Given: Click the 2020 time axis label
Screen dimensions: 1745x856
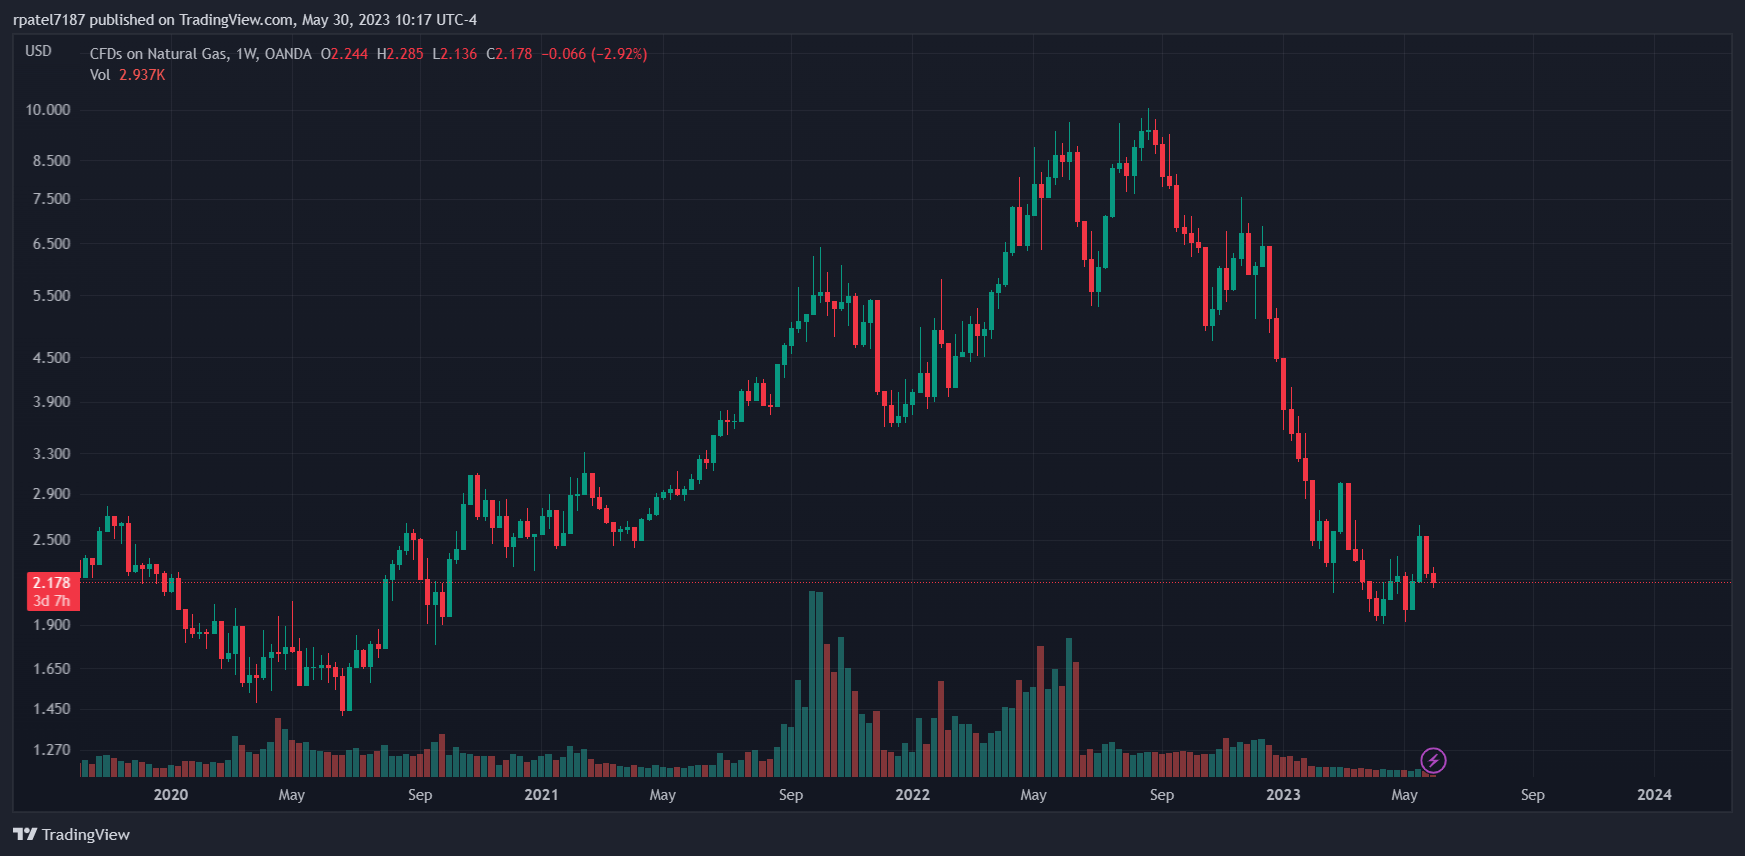Looking at the screenshot, I should (171, 795).
